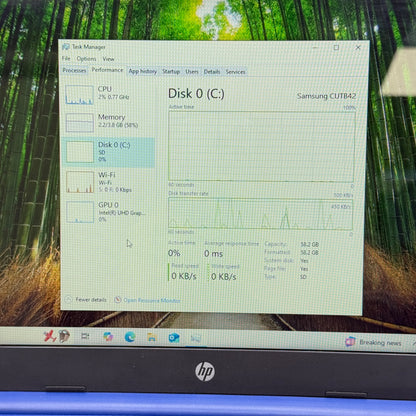Select the Memory performance item

click(109, 122)
